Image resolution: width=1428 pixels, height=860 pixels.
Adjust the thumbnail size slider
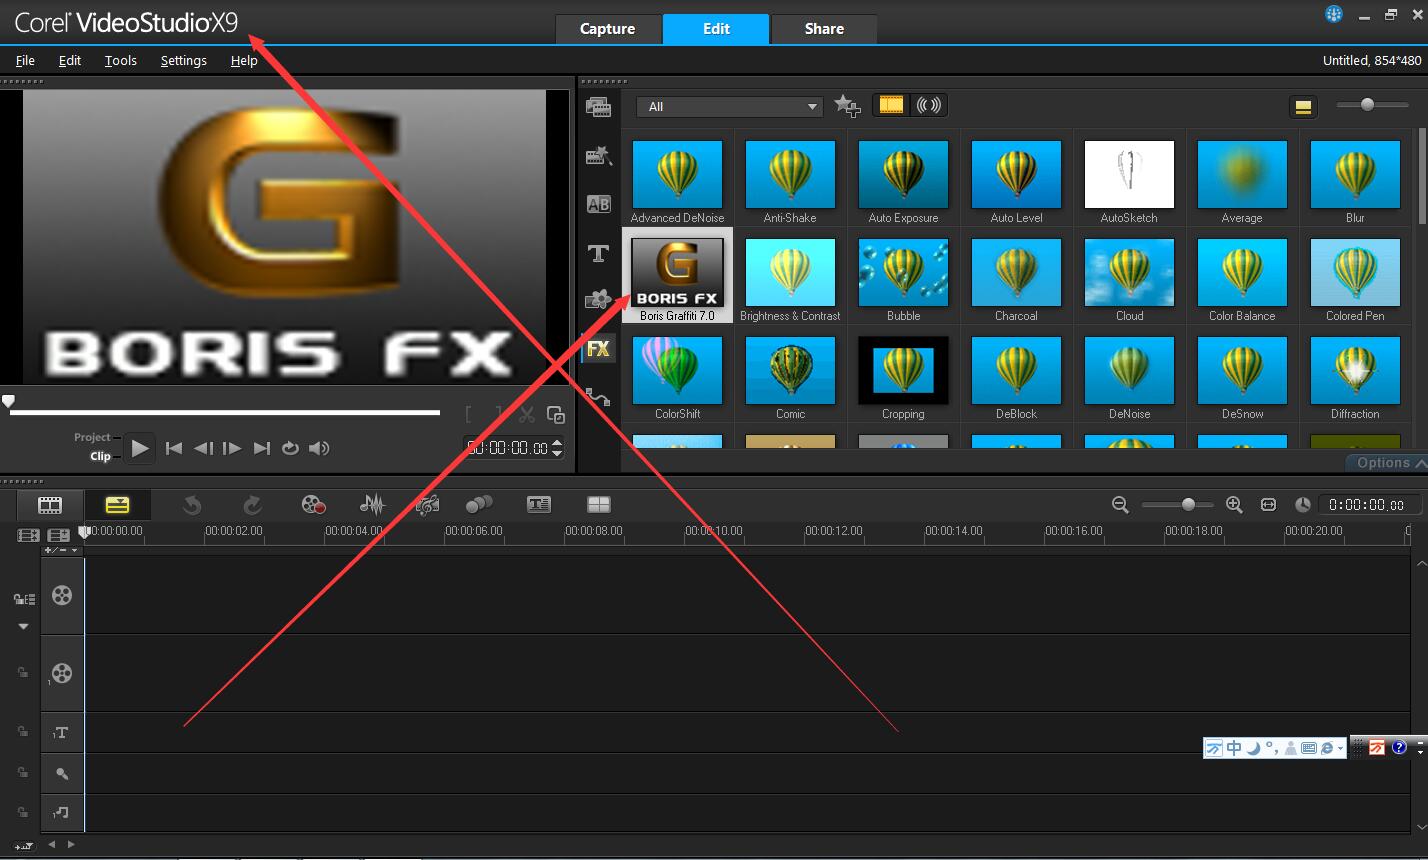1367,104
